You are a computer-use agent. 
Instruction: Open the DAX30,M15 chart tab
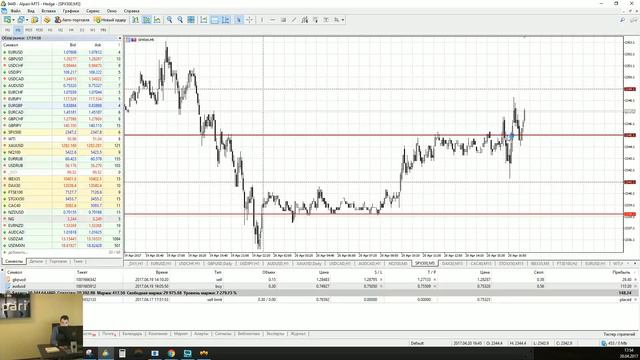point(452,264)
